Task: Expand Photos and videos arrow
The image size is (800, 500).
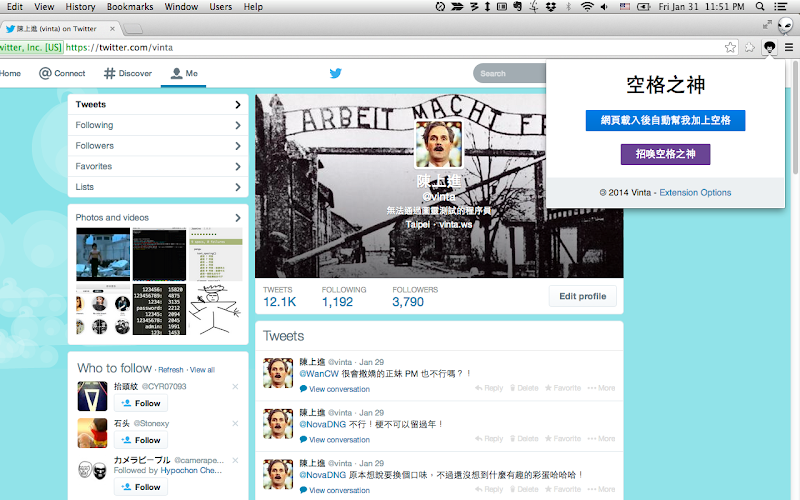Action: coord(238,218)
